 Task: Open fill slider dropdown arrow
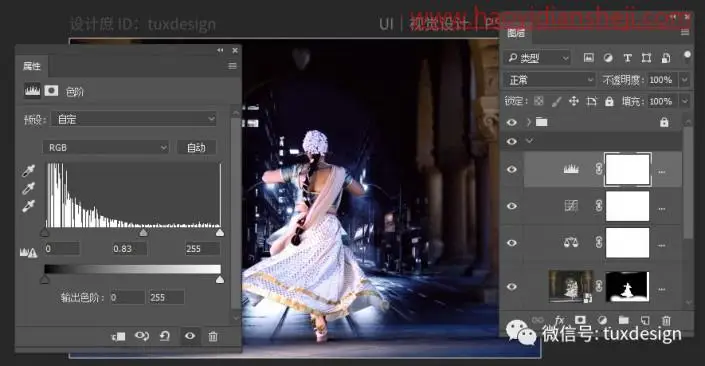coord(684,101)
